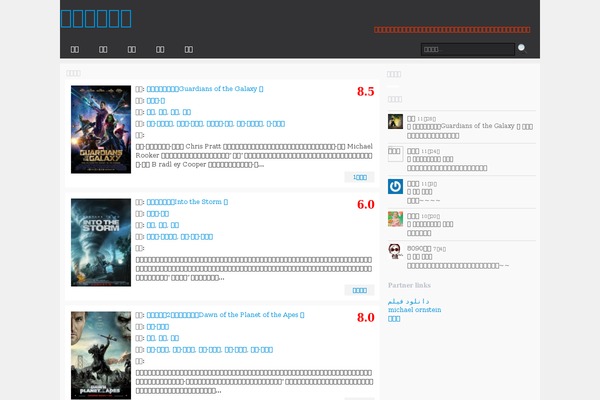Image resolution: width=600 pixels, height=400 pixels.
Task: Focus the search input field
Action: pos(465,48)
